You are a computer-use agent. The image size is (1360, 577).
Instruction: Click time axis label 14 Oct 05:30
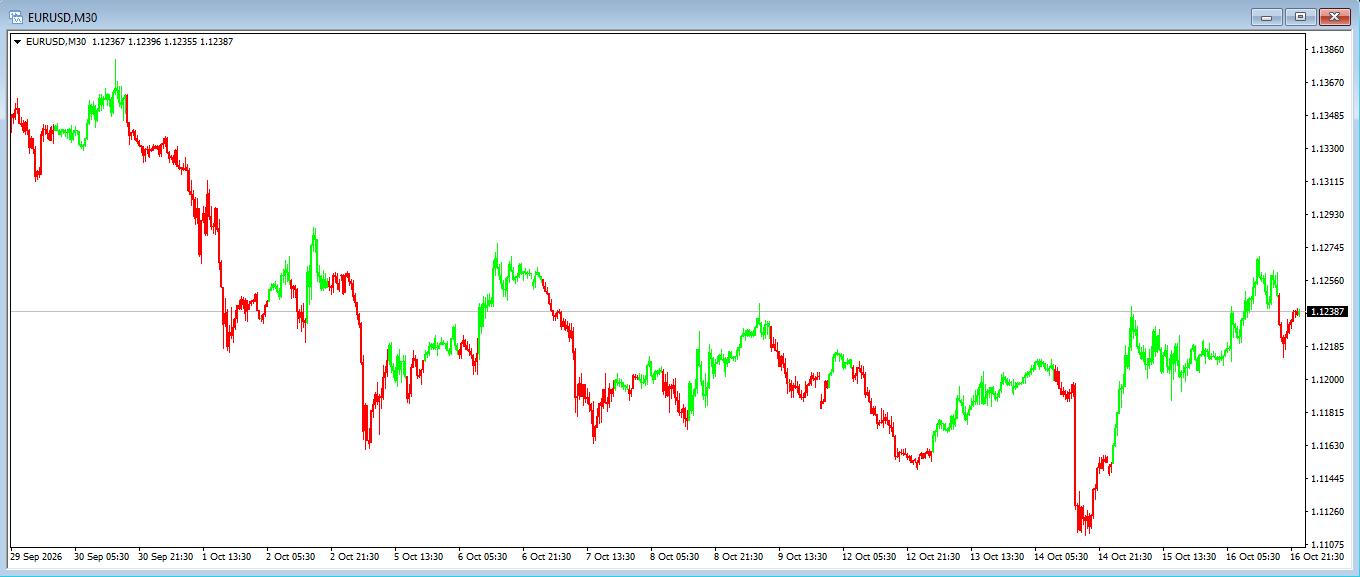[x=1062, y=556]
